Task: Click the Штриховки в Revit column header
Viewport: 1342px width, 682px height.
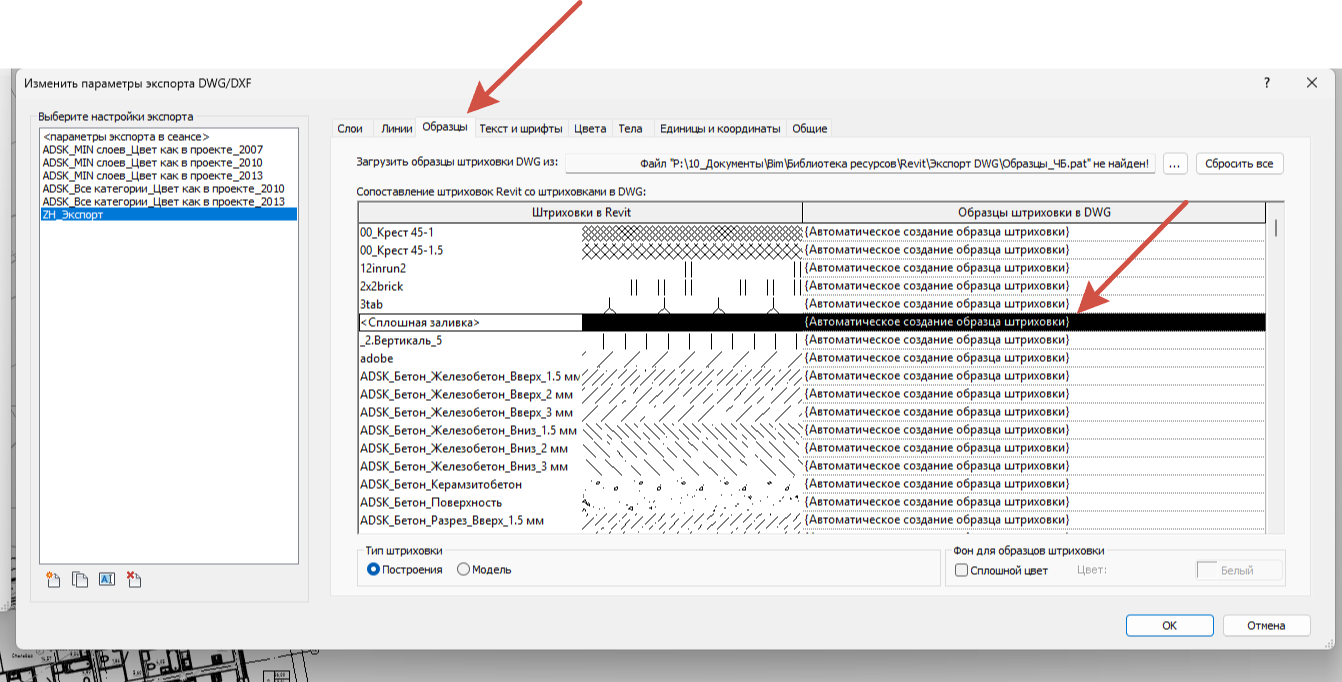Action: pyautogui.click(x=580, y=212)
